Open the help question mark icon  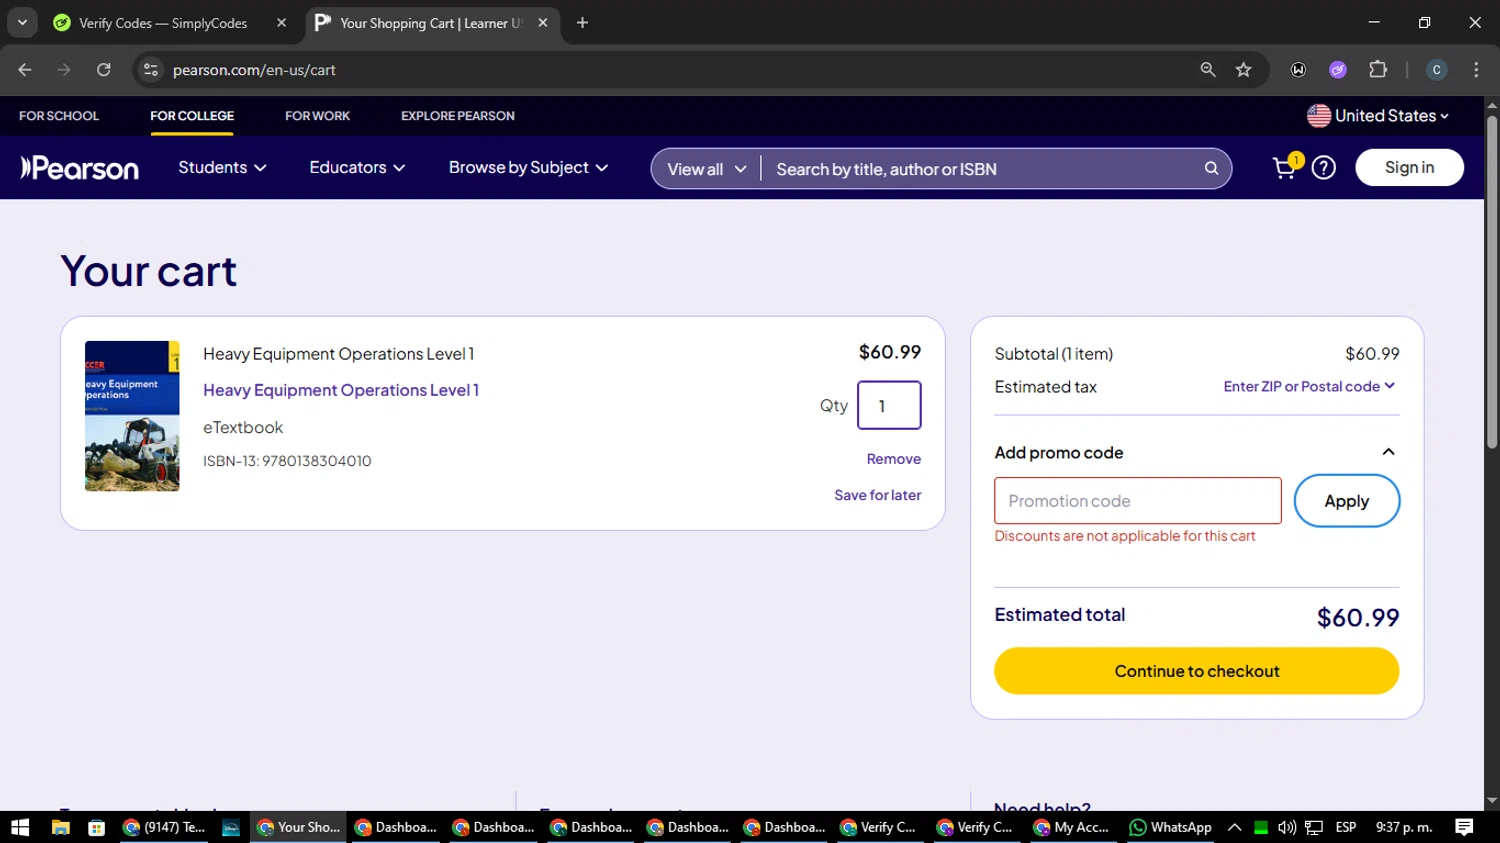(1324, 168)
